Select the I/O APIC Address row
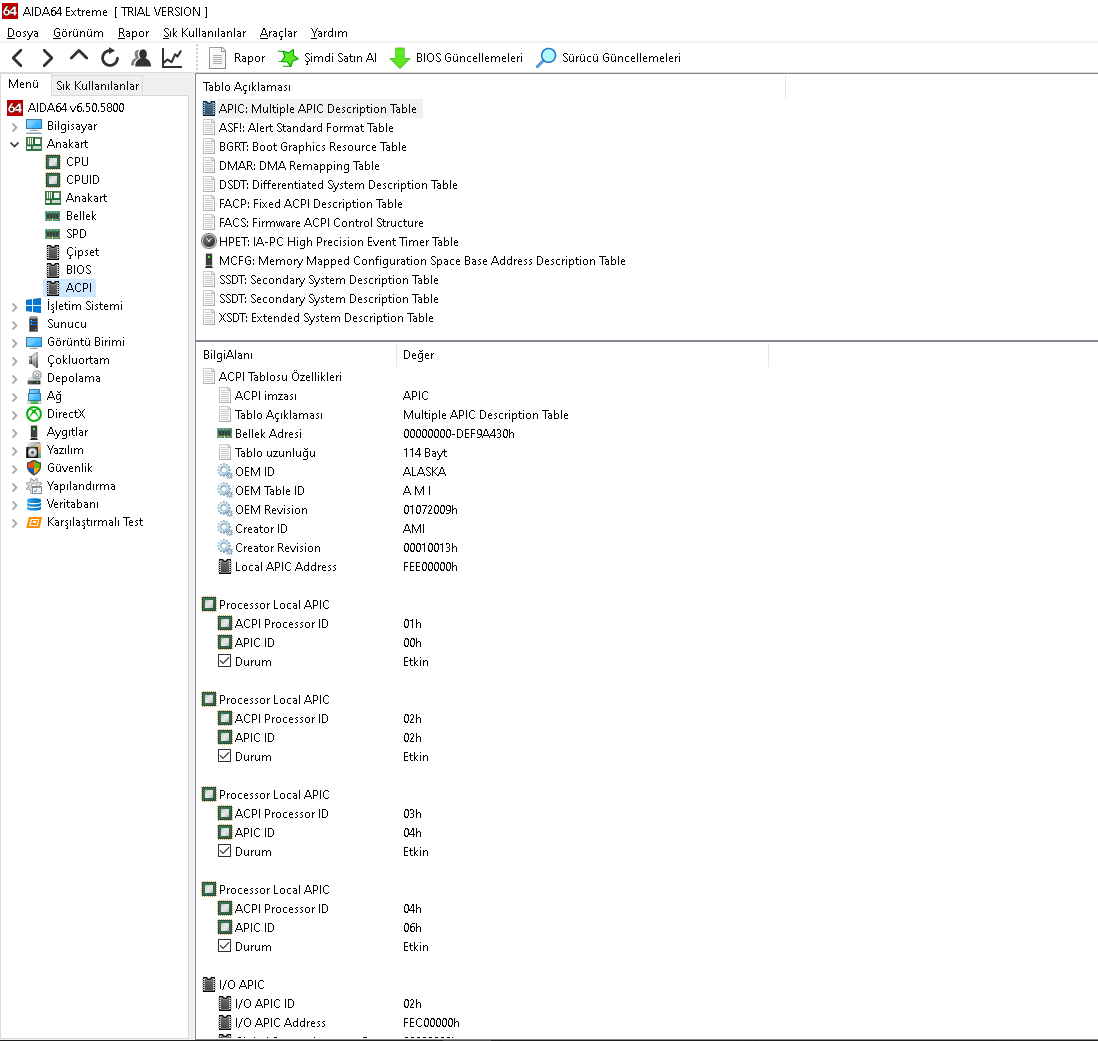 pos(339,1023)
